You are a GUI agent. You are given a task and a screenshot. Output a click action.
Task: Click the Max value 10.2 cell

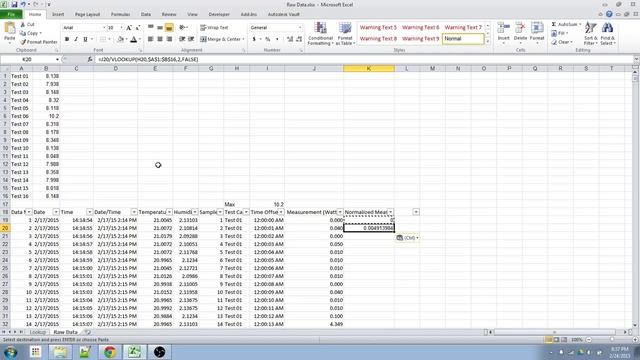(x=267, y=204)
